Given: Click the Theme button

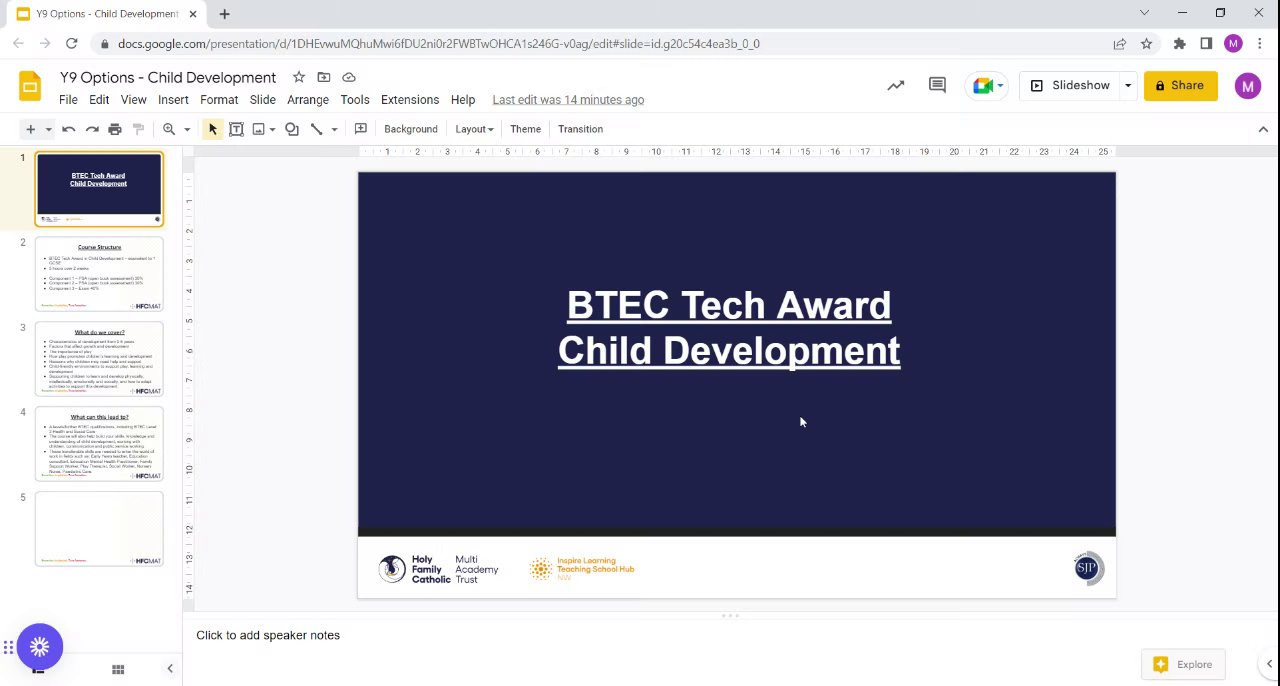Looking at the screenshot, I should [525, 129].
